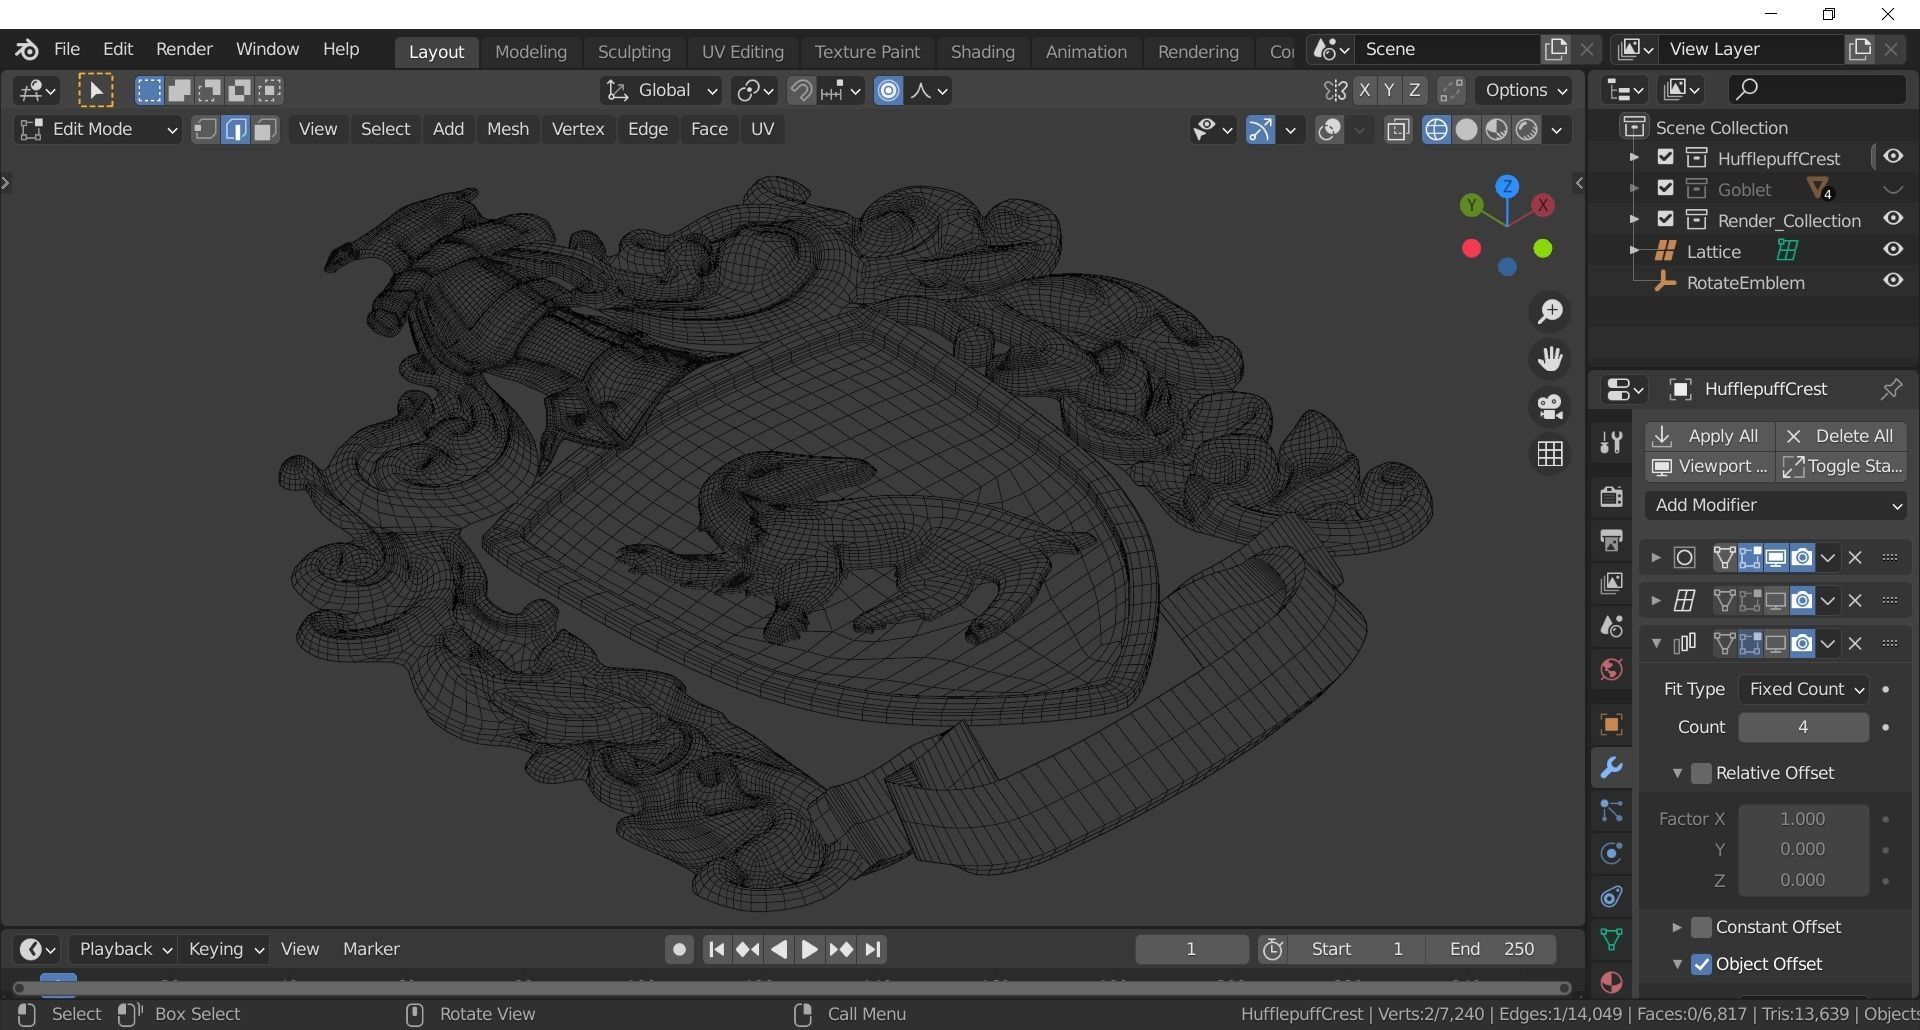Image resolution: width=1920 pixels, height=1030 pixels.
Task: Enable Constant Offset checkbox
Action: tap(1701, 928)
